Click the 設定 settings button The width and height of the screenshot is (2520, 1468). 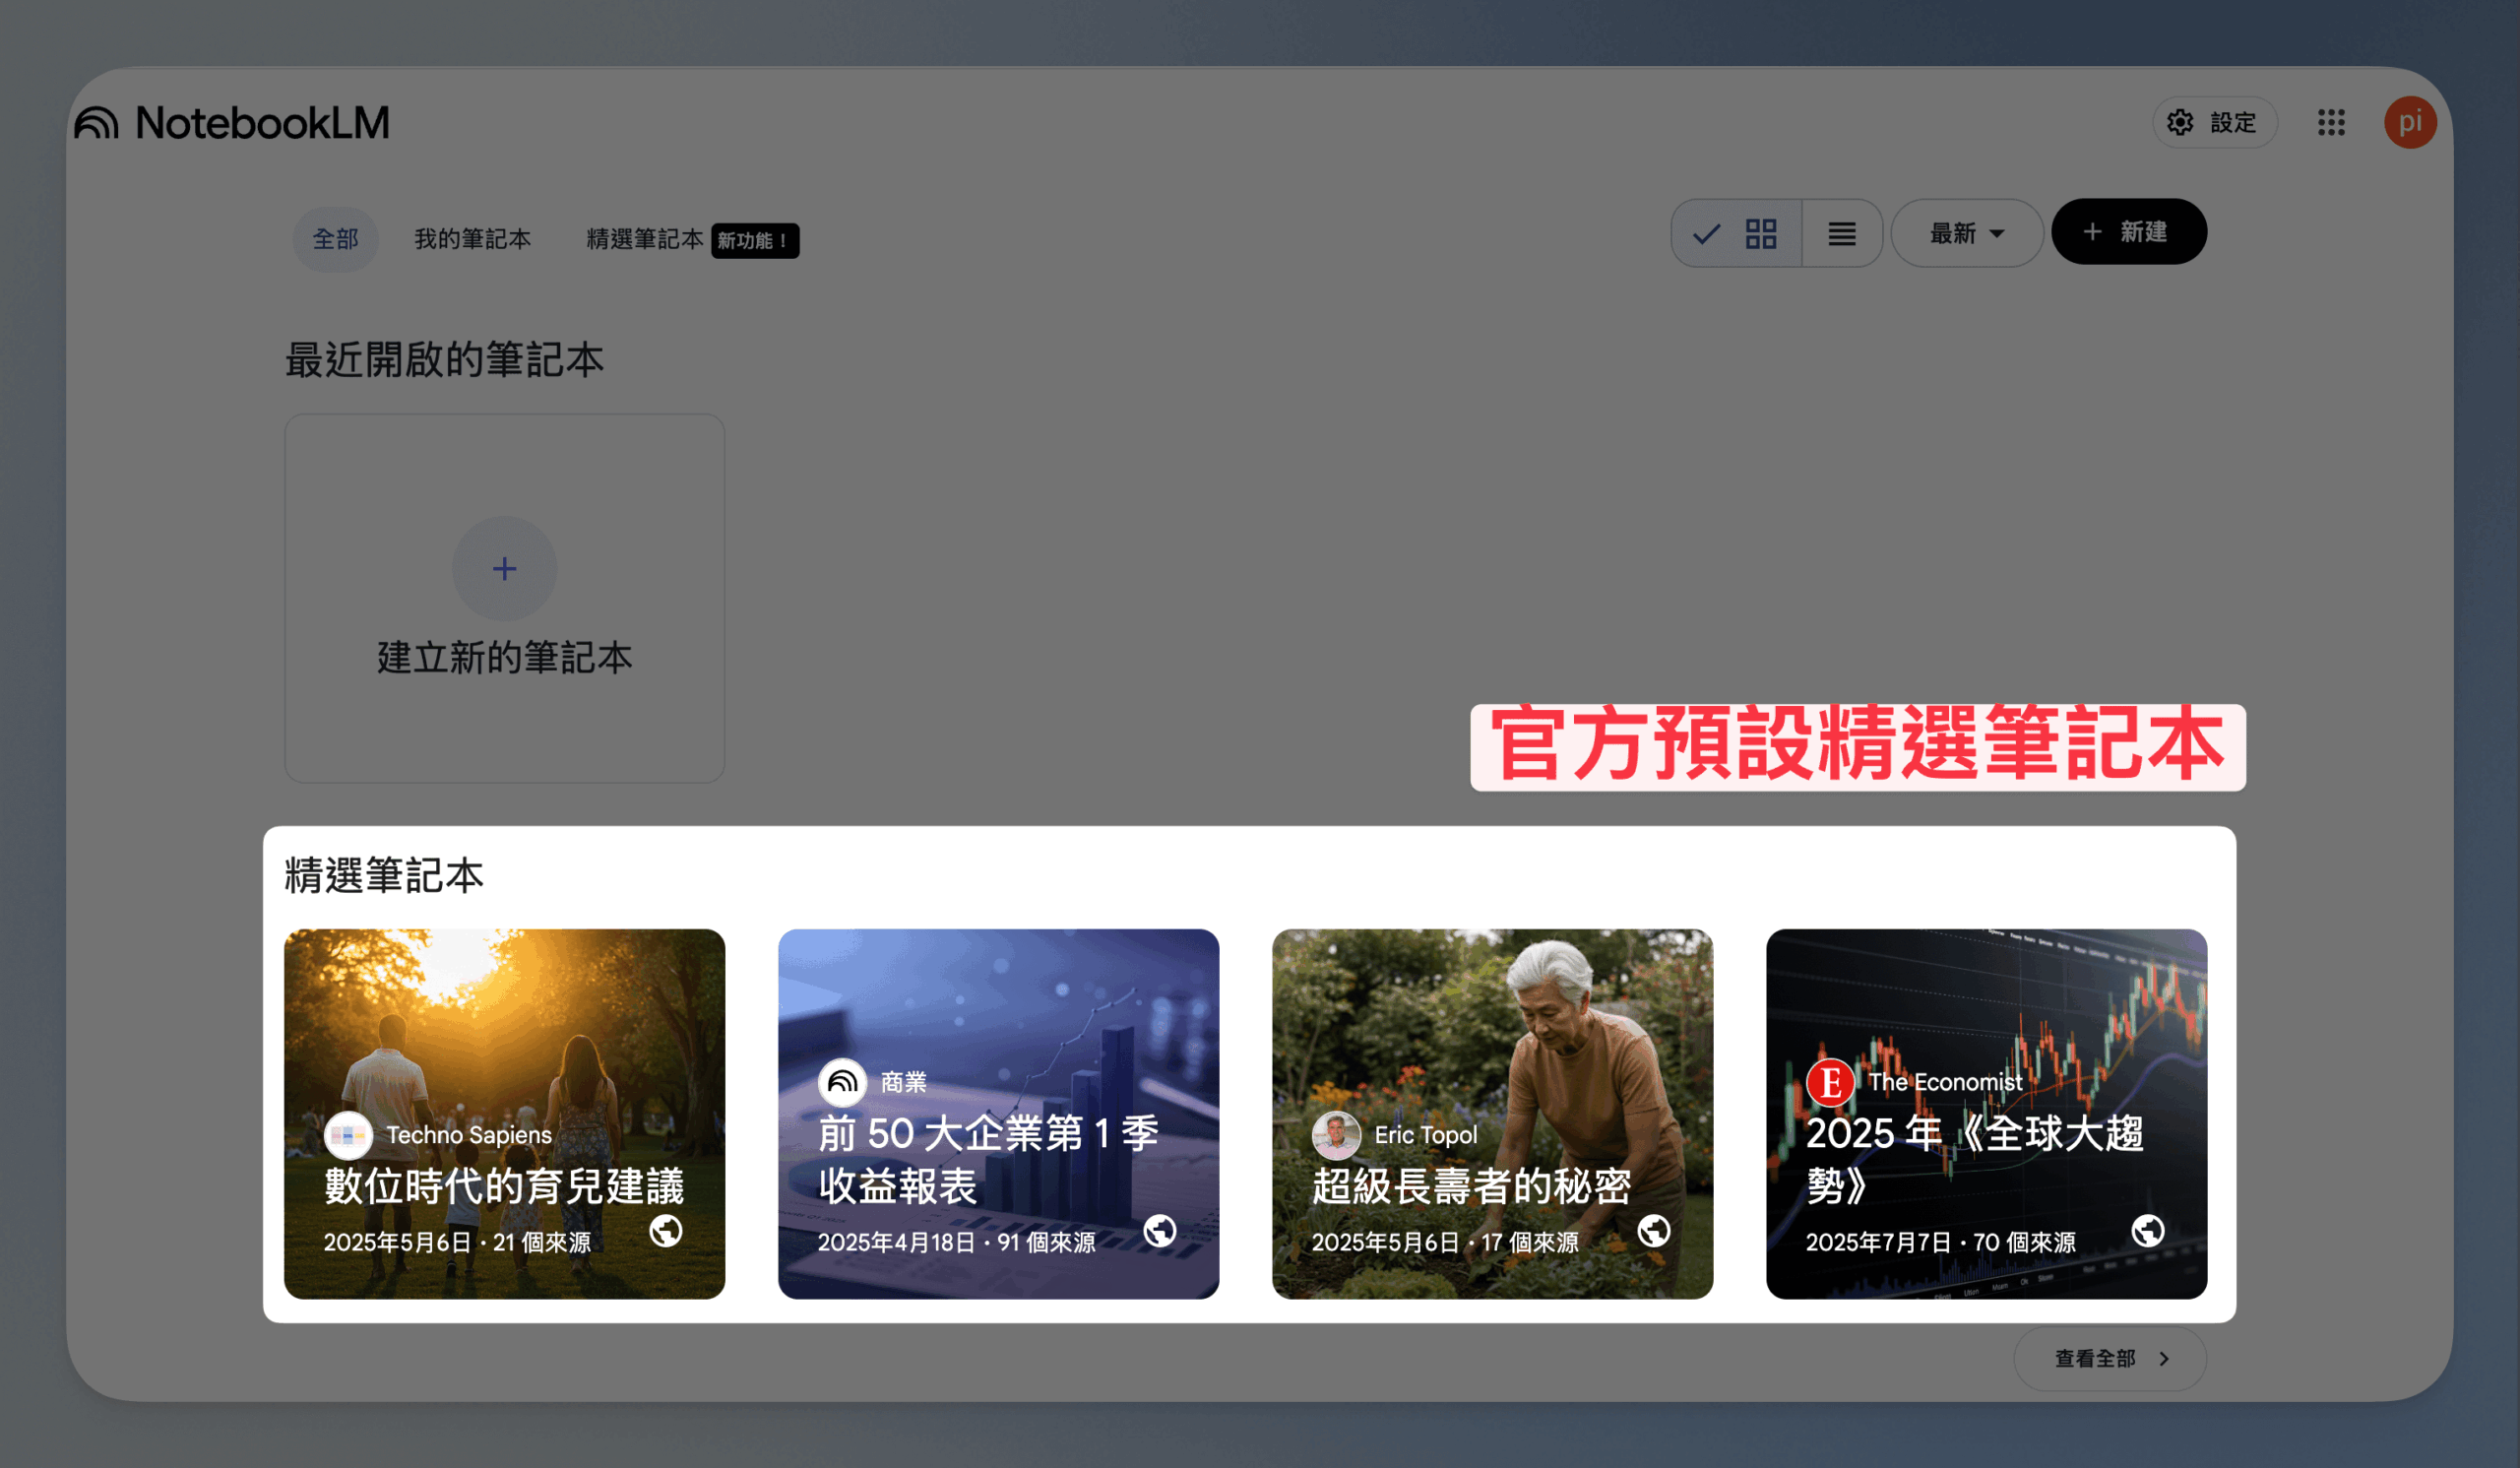2215,123
